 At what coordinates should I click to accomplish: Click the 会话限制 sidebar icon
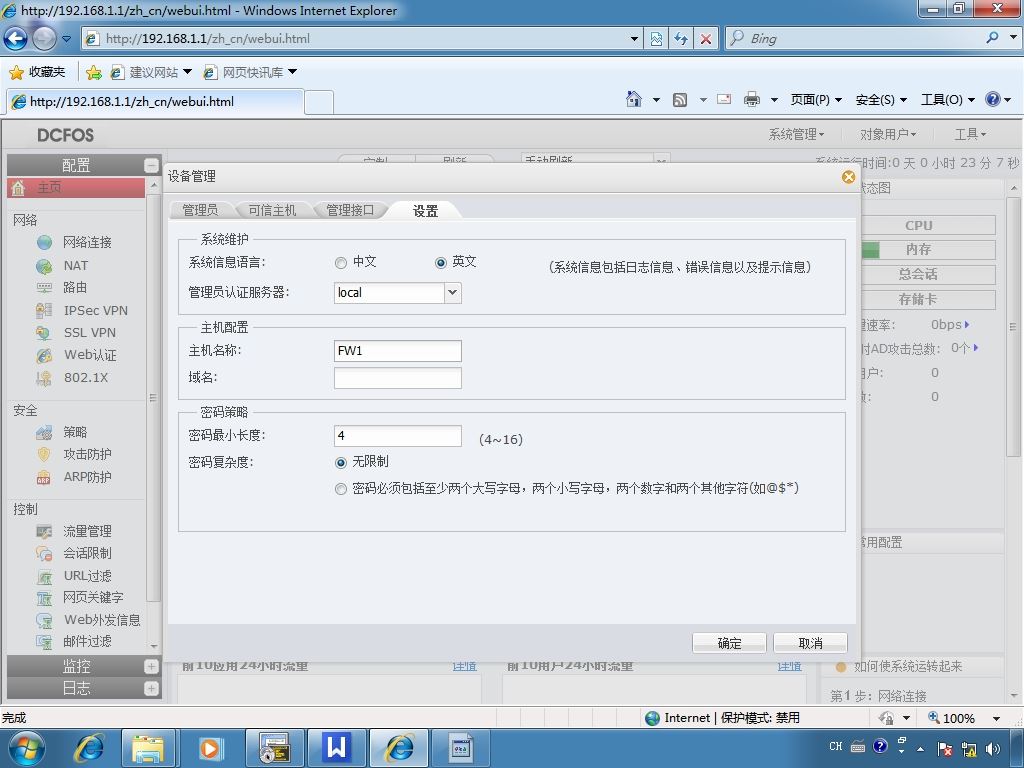[x=44, y=554]
